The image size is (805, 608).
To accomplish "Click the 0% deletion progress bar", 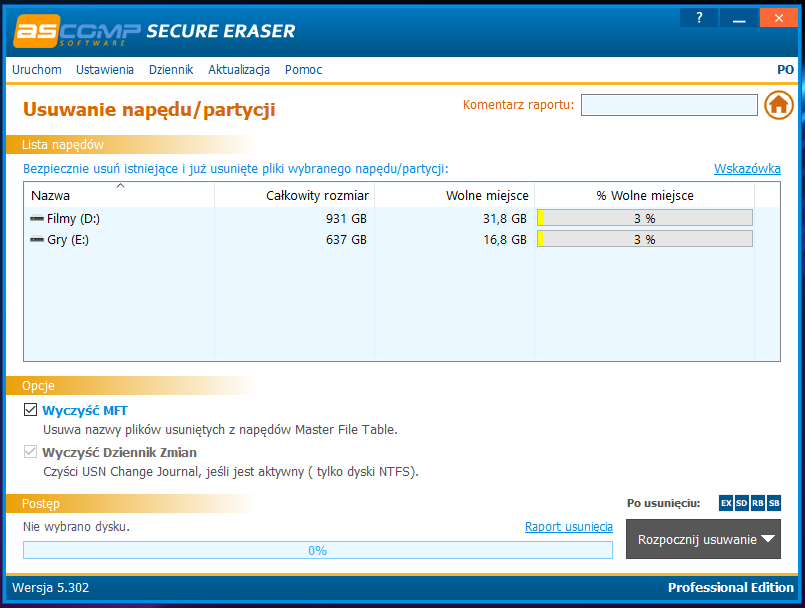I will click(318, 550).
